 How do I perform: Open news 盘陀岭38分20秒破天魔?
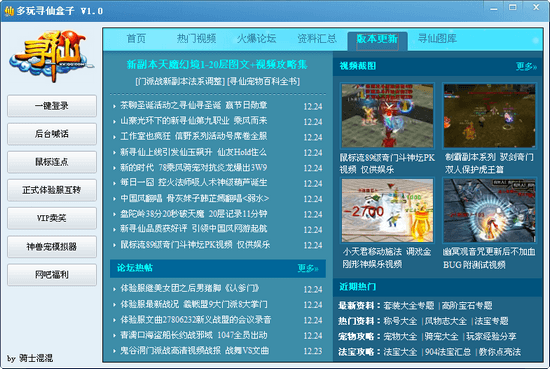pyautogui.click(x=194, y=214)
